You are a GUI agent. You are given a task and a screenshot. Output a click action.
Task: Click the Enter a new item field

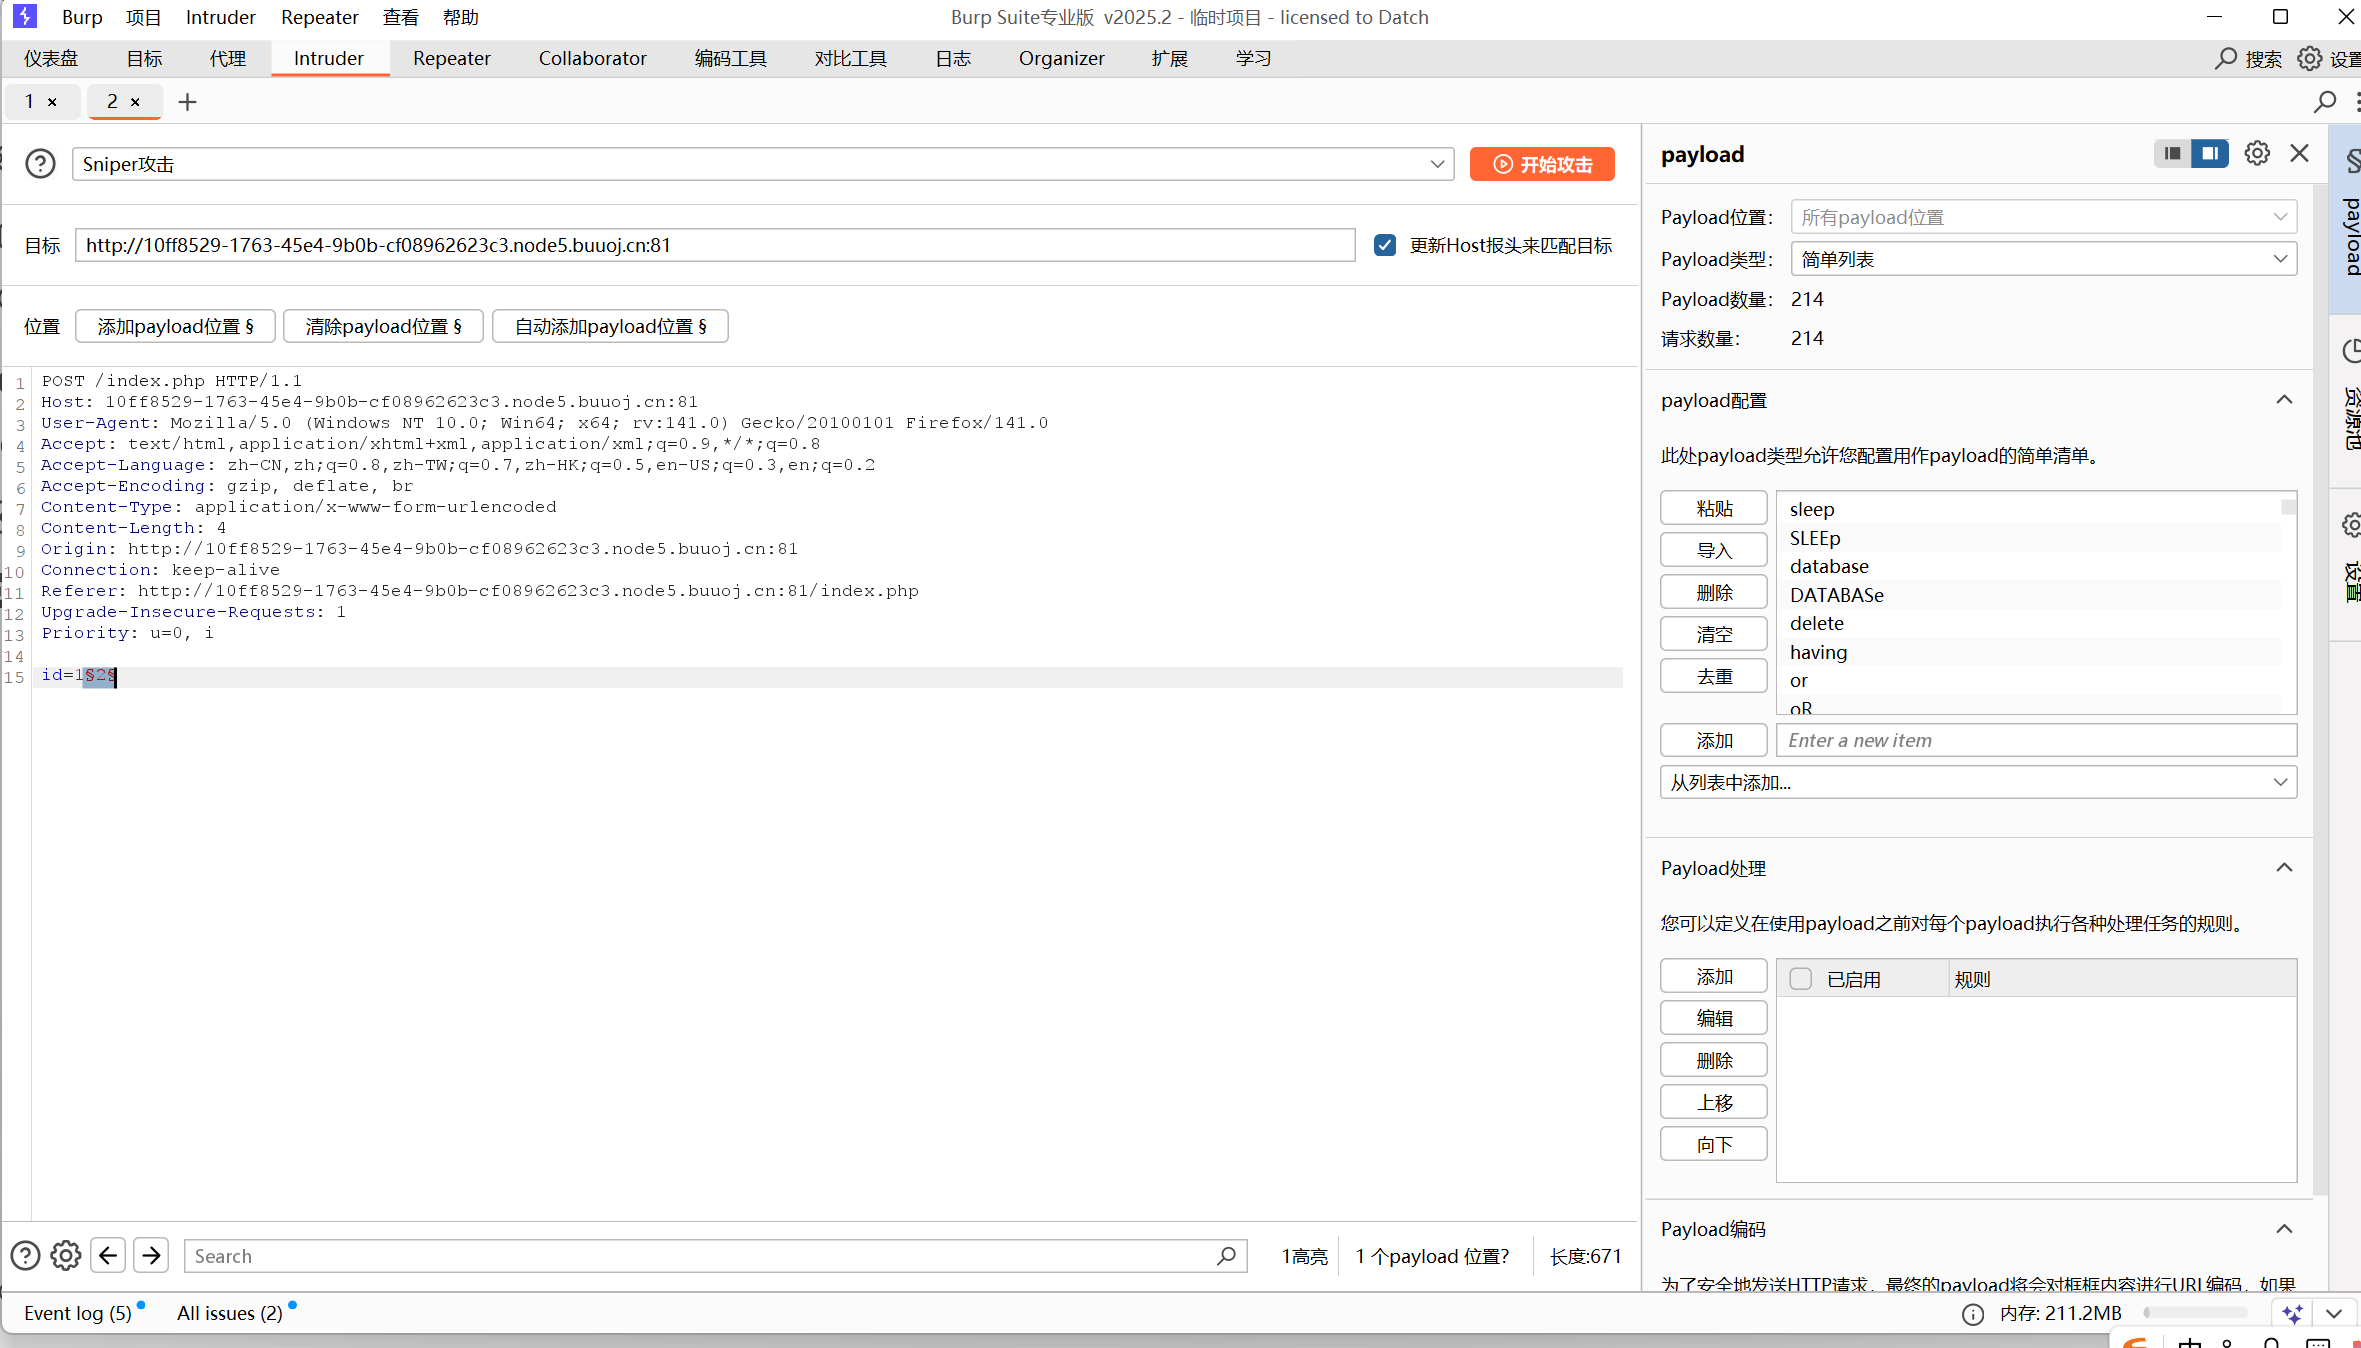point(2037,740)
